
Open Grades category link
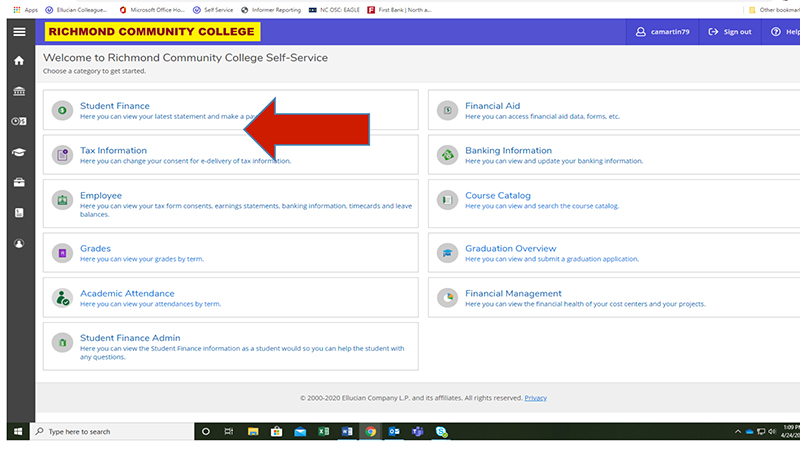[95, 248]
